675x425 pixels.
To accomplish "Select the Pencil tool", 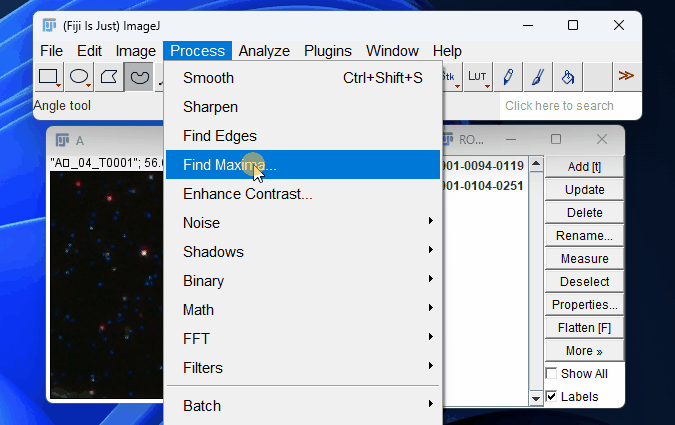I will (508, 76).
